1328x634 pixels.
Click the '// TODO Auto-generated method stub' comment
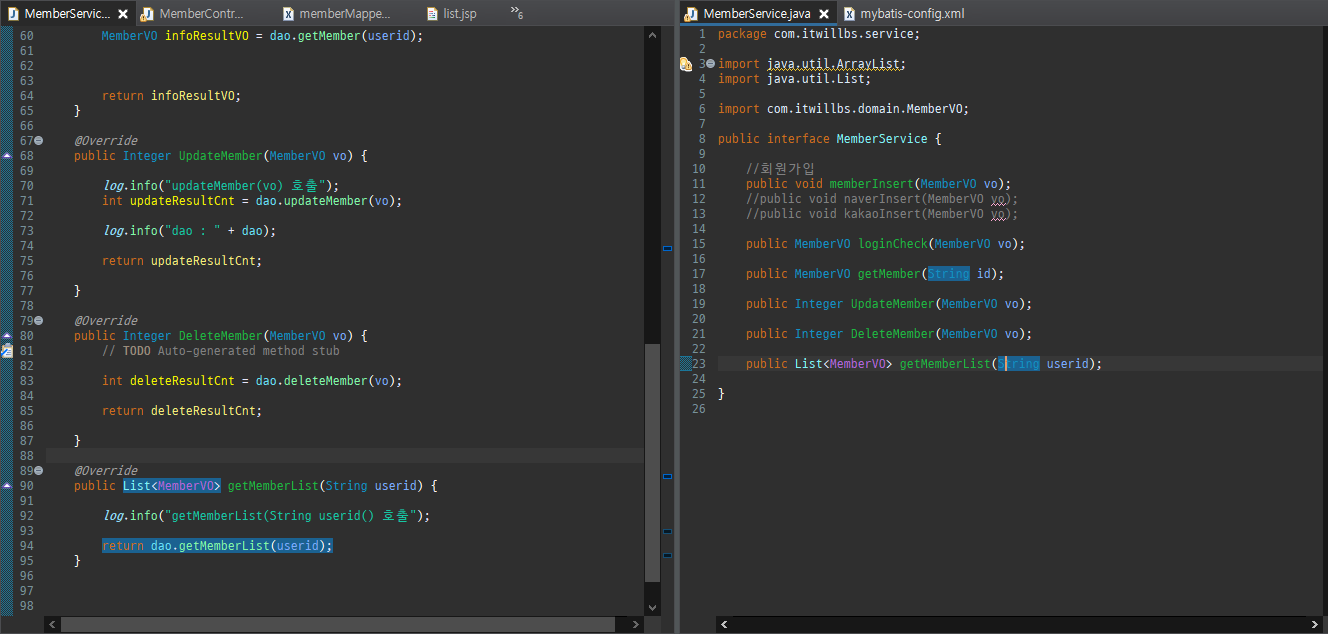(x=221, y=351)
